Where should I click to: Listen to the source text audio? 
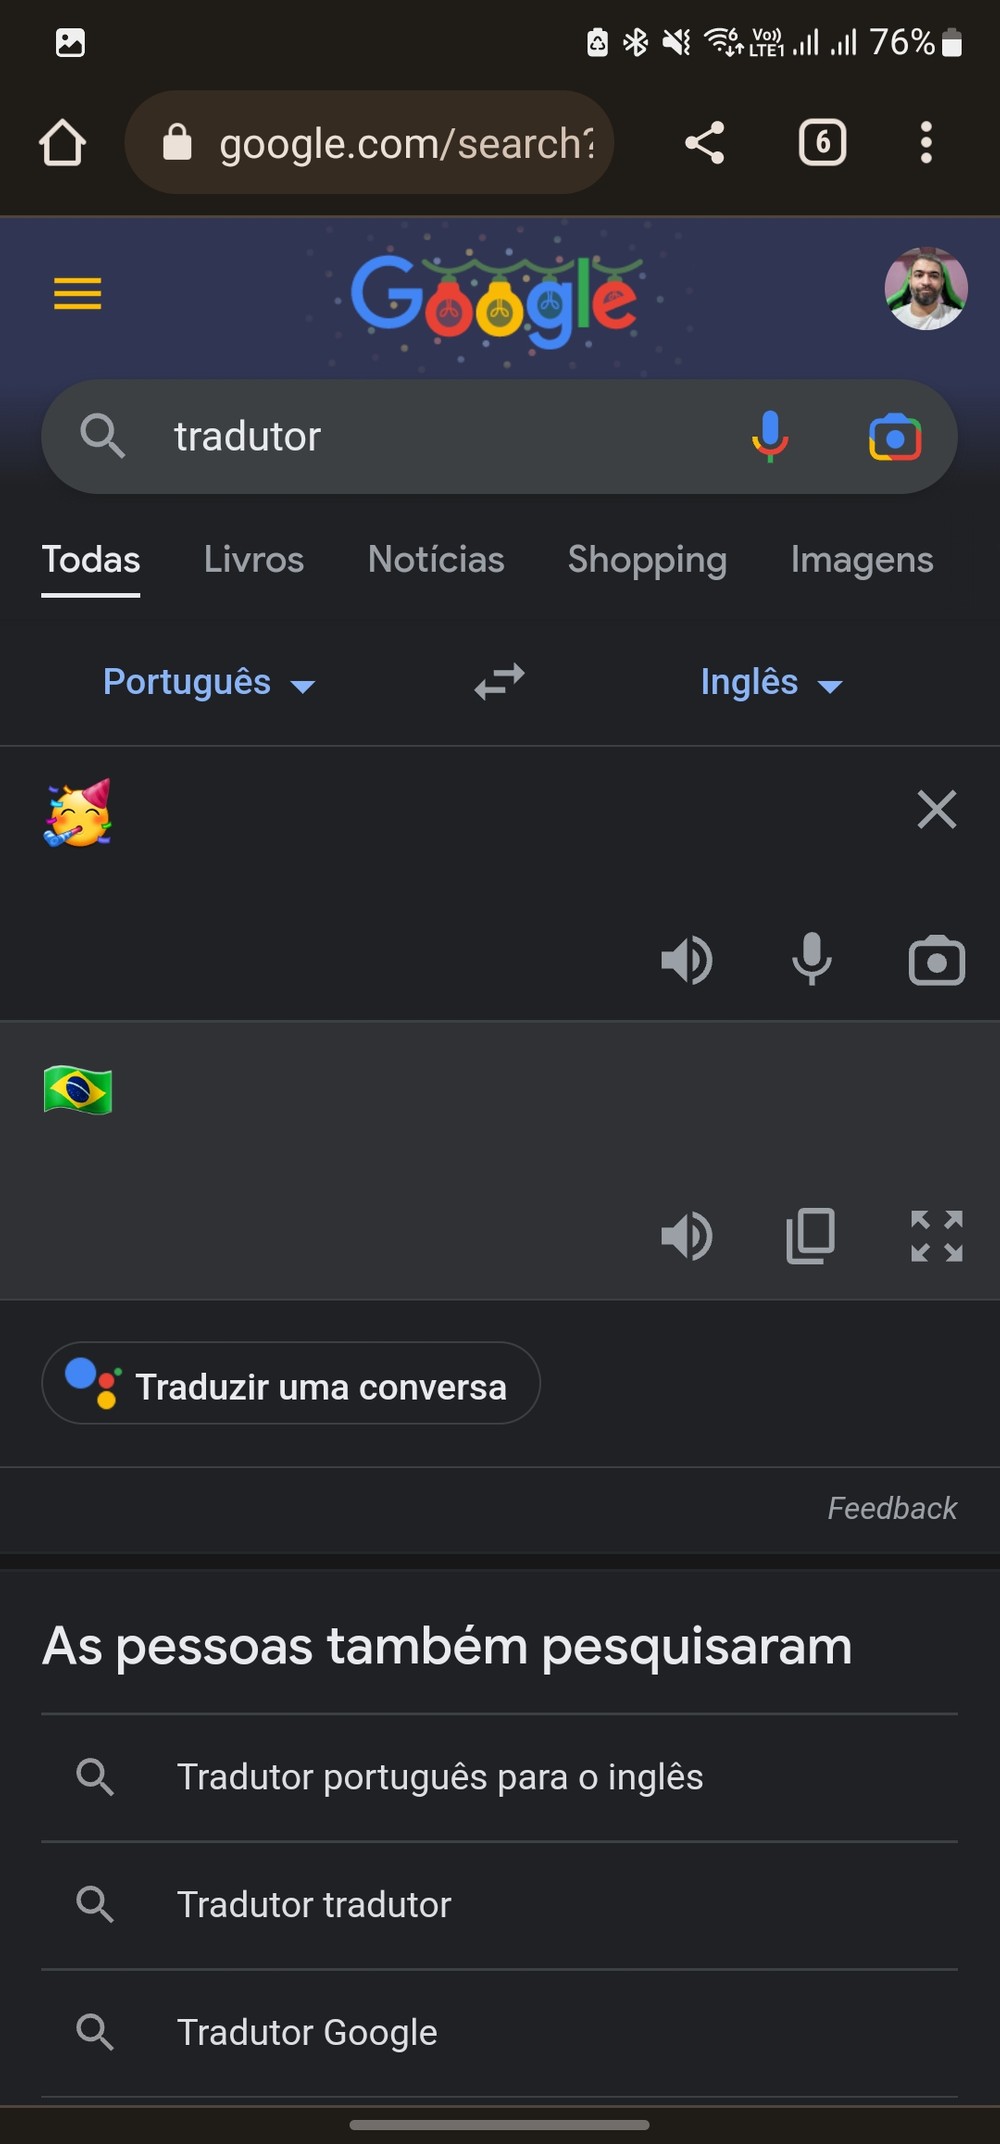[x=687, y=961]
